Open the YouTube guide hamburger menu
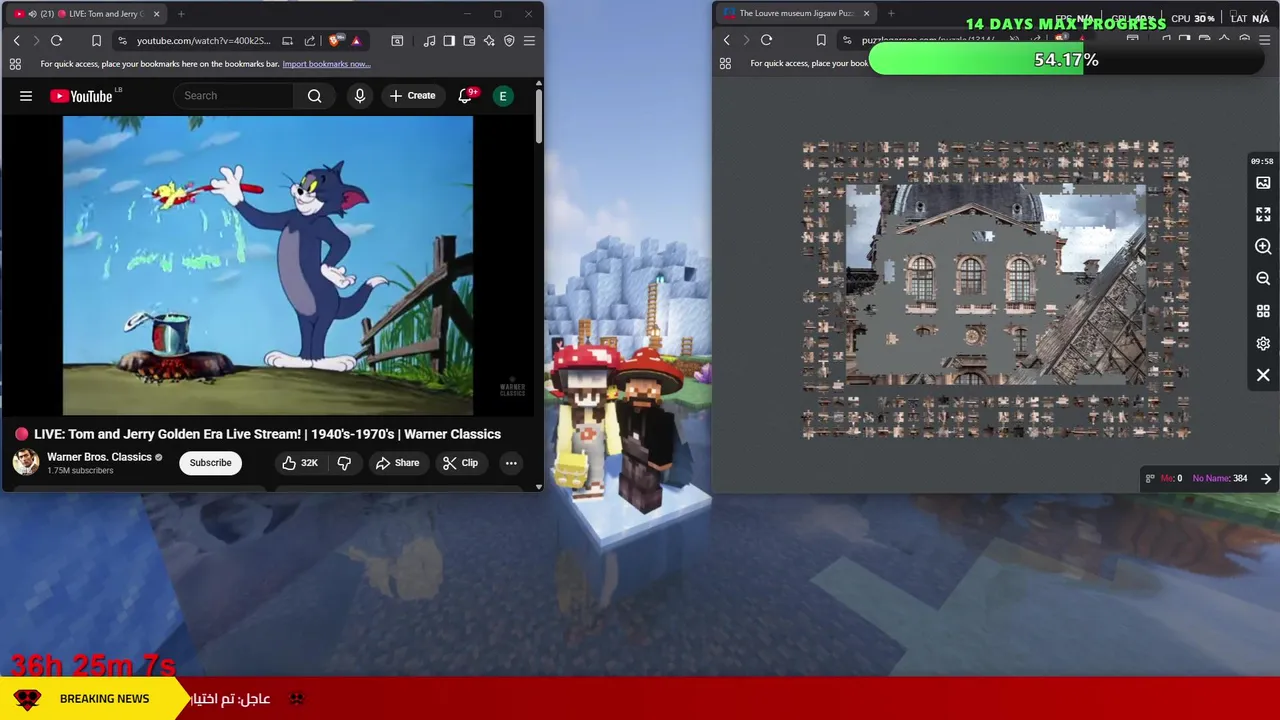This screenshot has width=1280, height=720. [26, 96]
